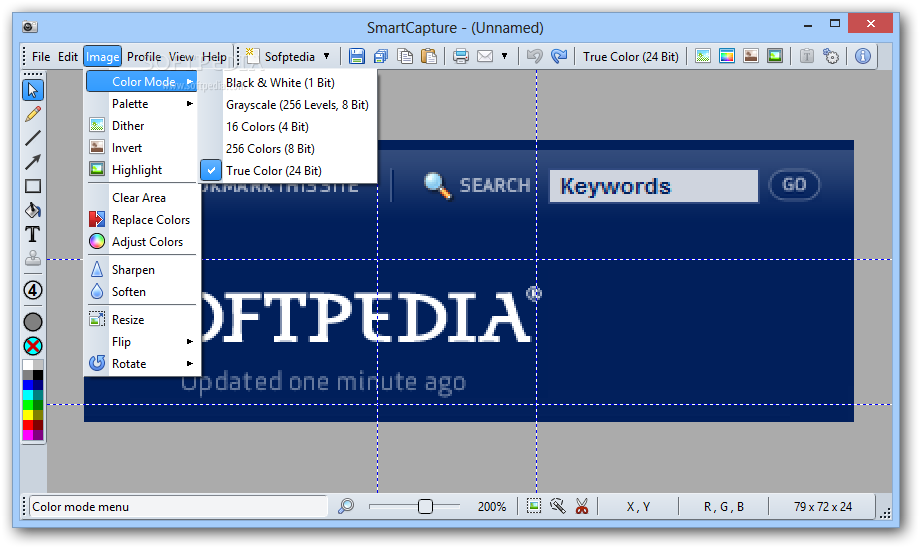Click the Print icon
The image size is (920, 548).
coord(461,56)
